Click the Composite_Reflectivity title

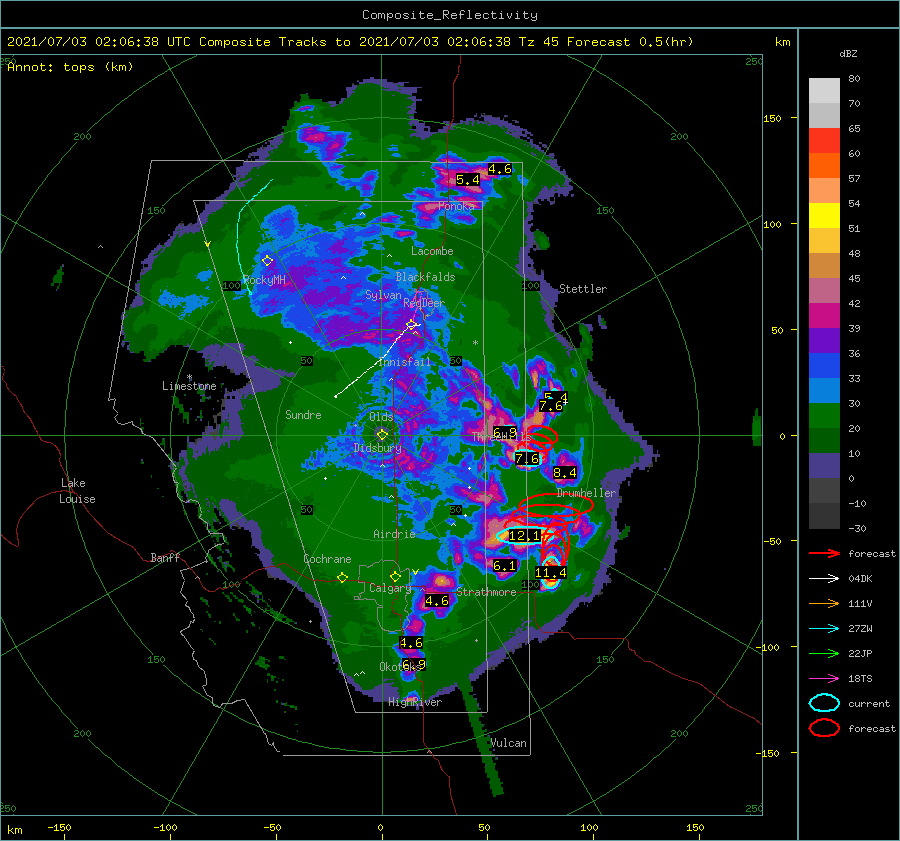point(450,15)
